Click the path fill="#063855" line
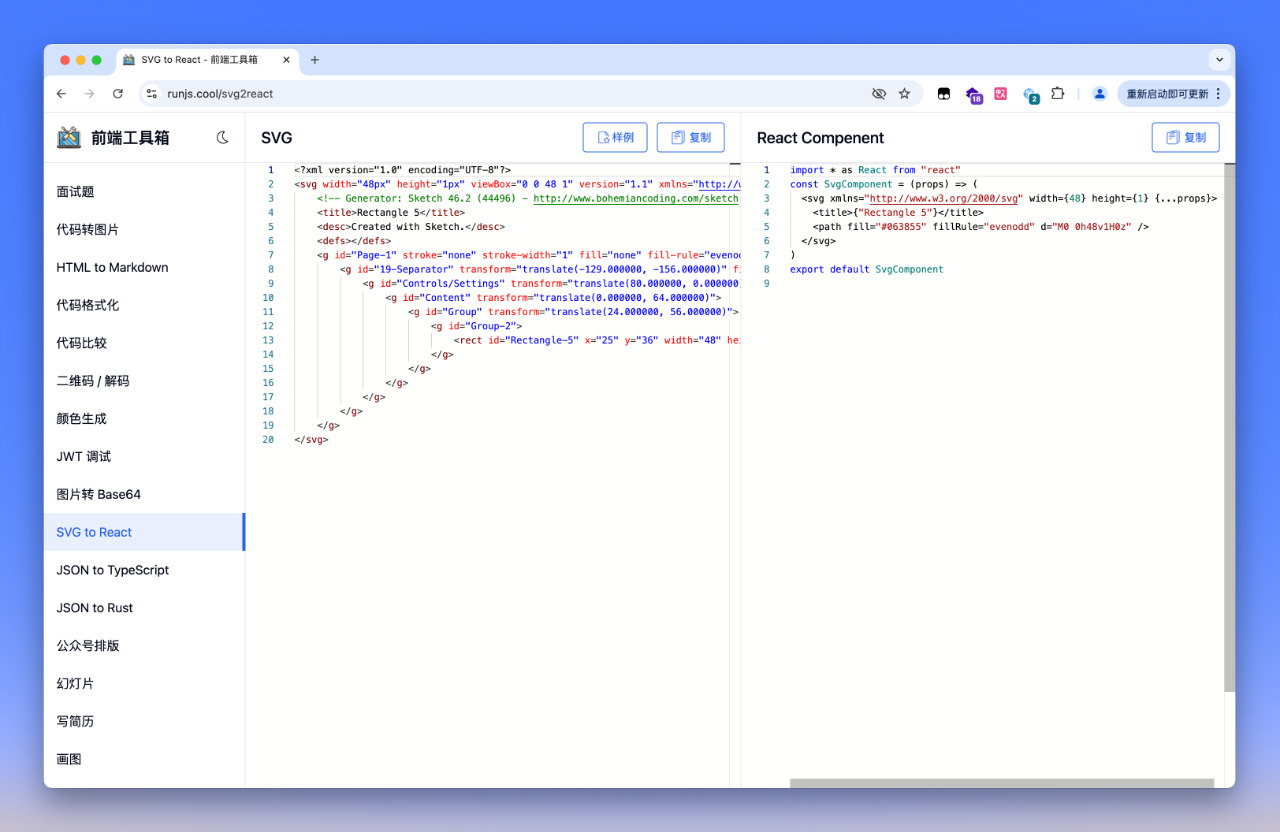This screenshot has width=1280, height=832. coord(981,227)
